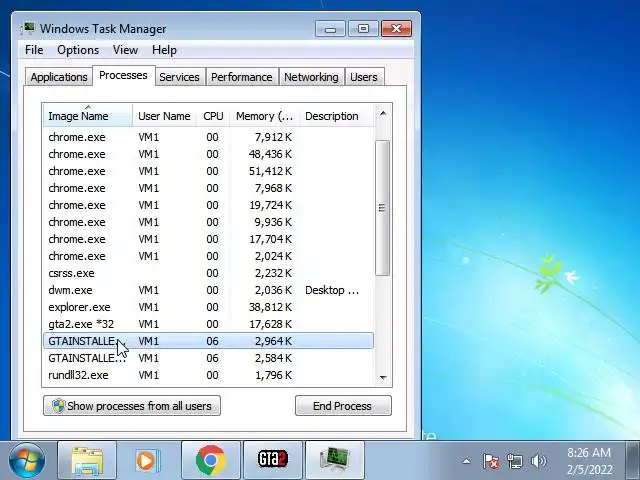Open the View menu
Image resolution: width=640 pixels, height=480 pixels.
pos(125,50)
